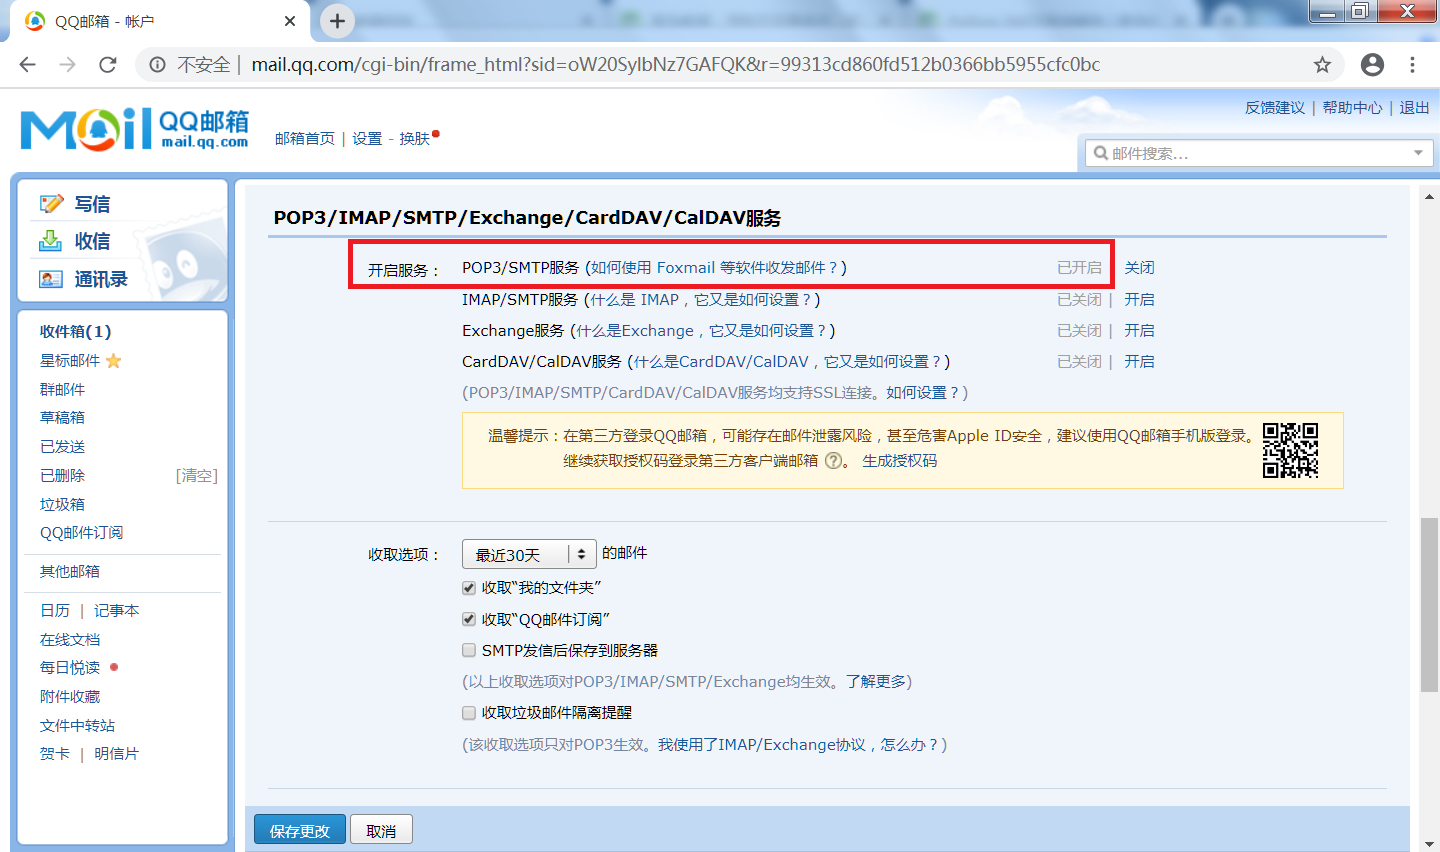The image size is (1440, 852).
Task: Click the QR code image
Action: [1290, 450]
